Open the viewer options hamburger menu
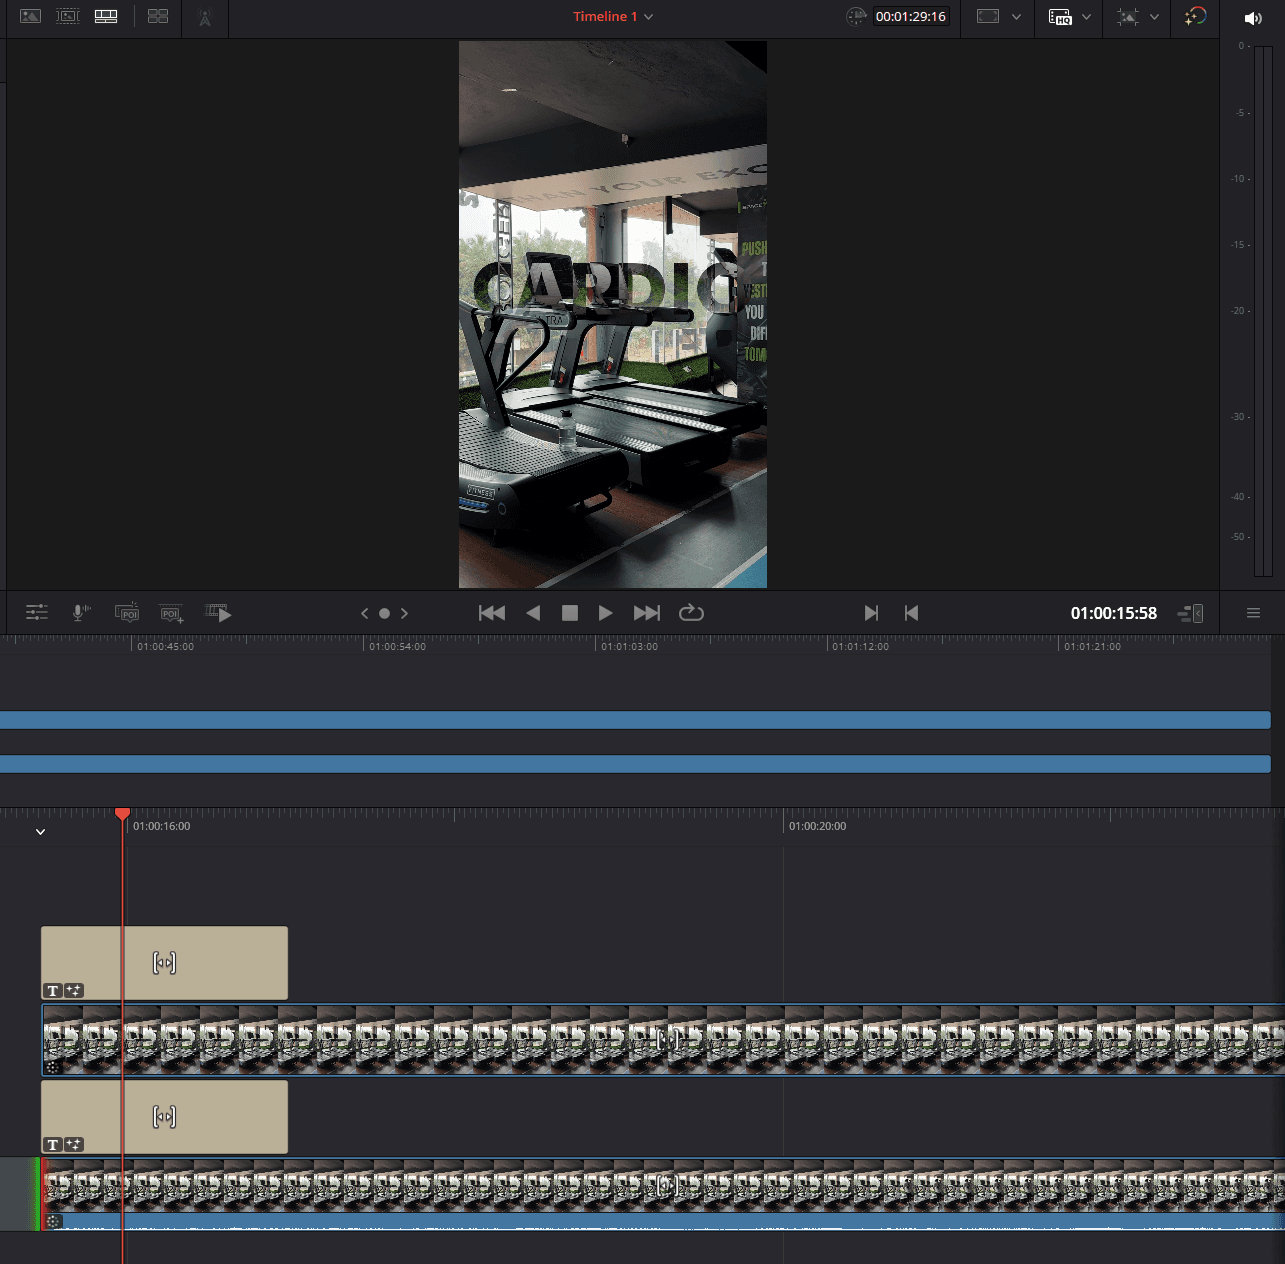The image size is (1285, 1264). pyautogui.click(x=1253, y=613)
